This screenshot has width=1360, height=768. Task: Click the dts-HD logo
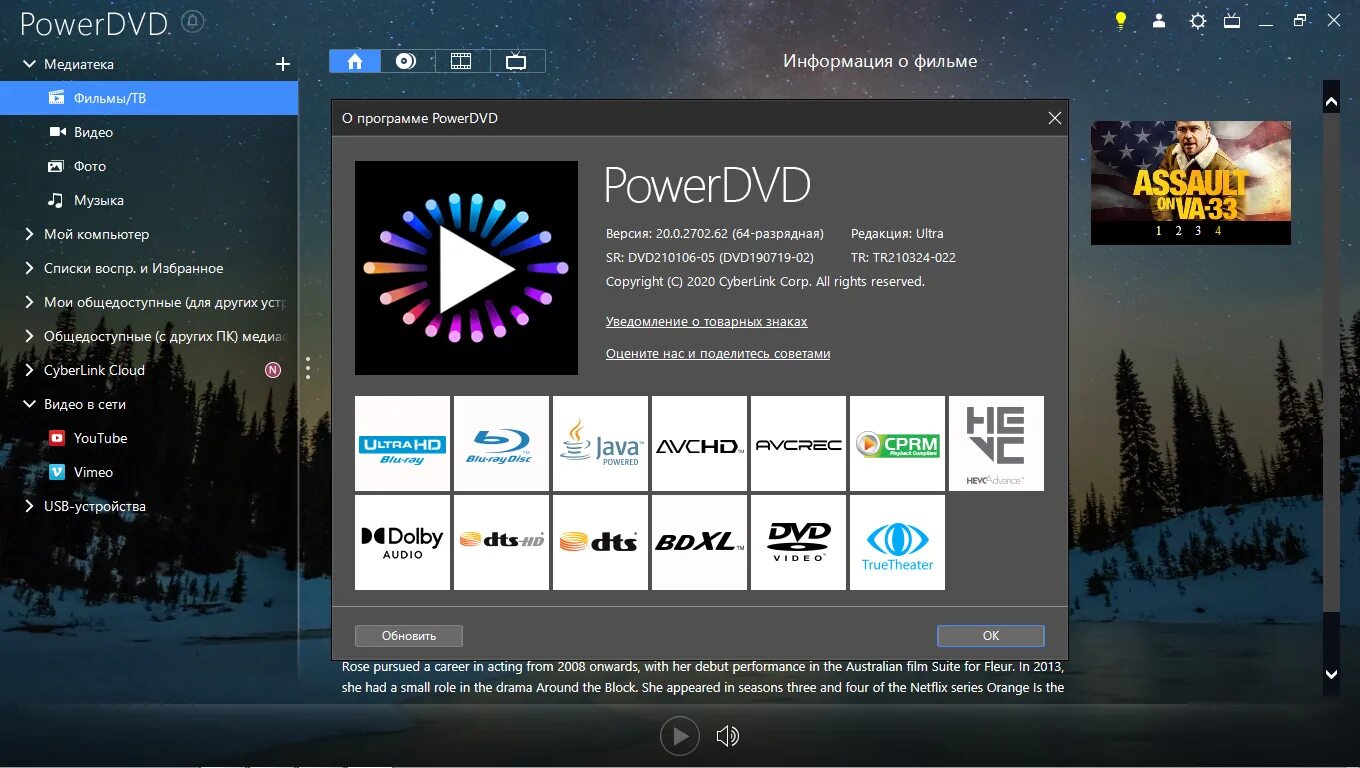coord(501,542)
